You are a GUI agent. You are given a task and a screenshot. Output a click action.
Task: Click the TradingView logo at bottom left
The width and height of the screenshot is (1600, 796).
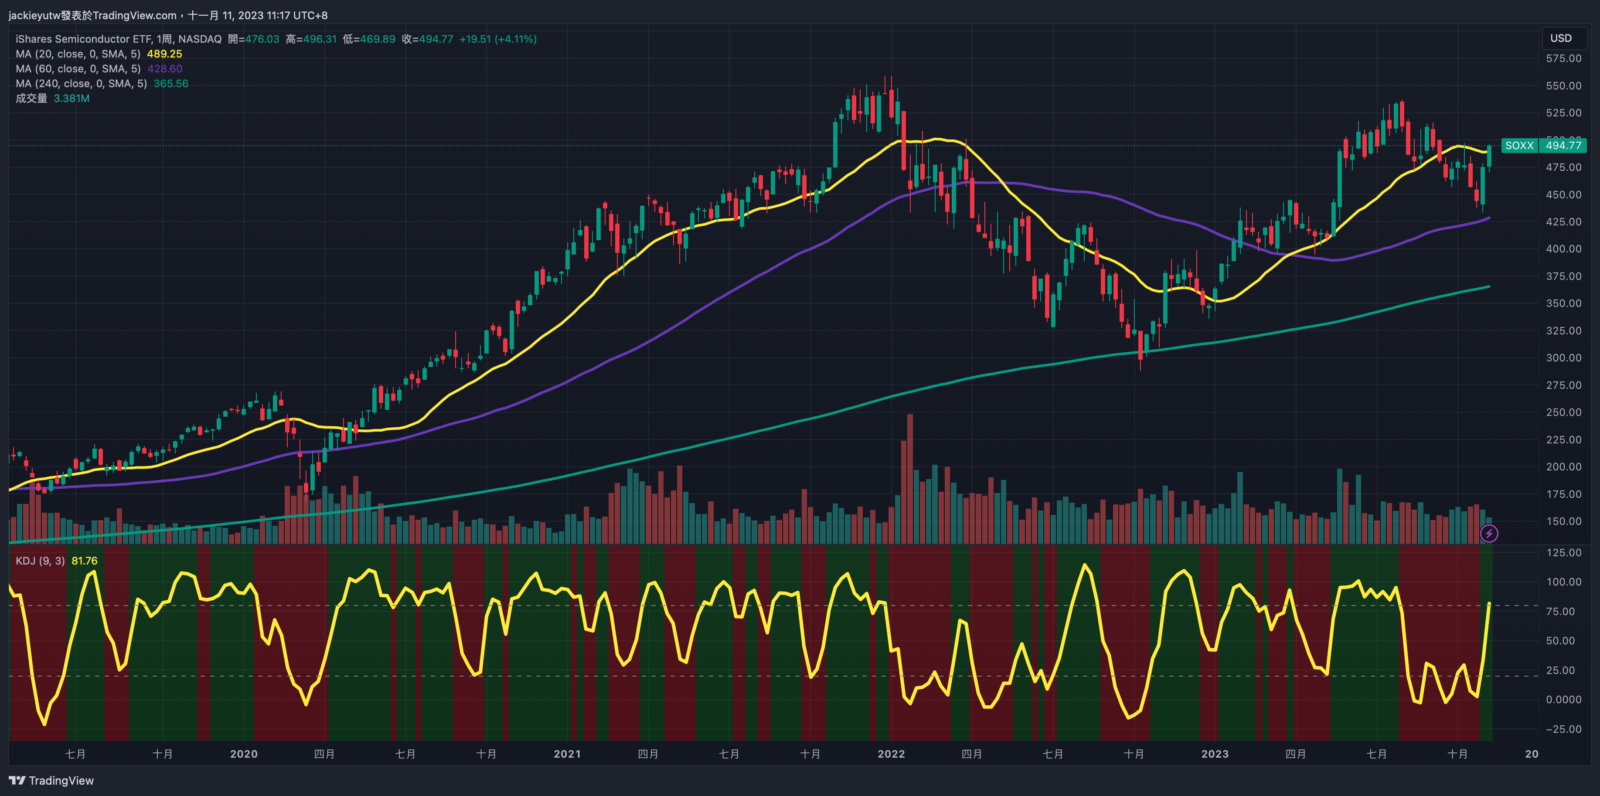click(x=51, y=781)
